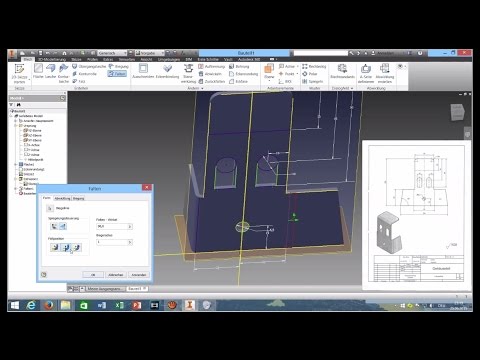Open Firefox from the taskbar

click(49, 305)
